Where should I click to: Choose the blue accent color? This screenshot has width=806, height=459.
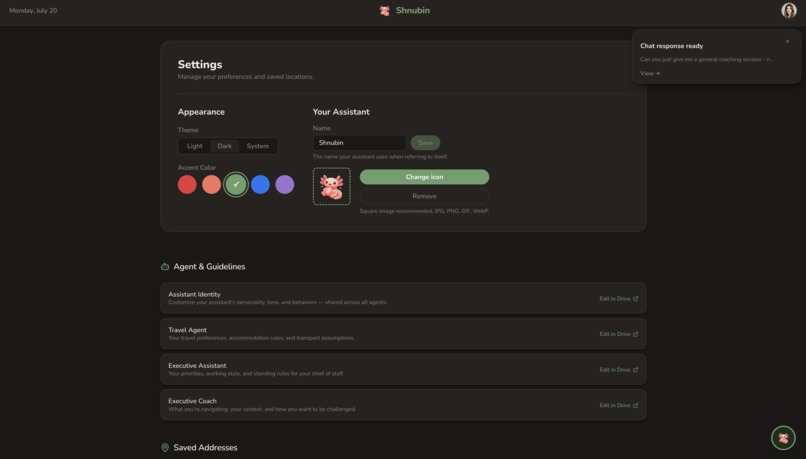click(260, 185)
